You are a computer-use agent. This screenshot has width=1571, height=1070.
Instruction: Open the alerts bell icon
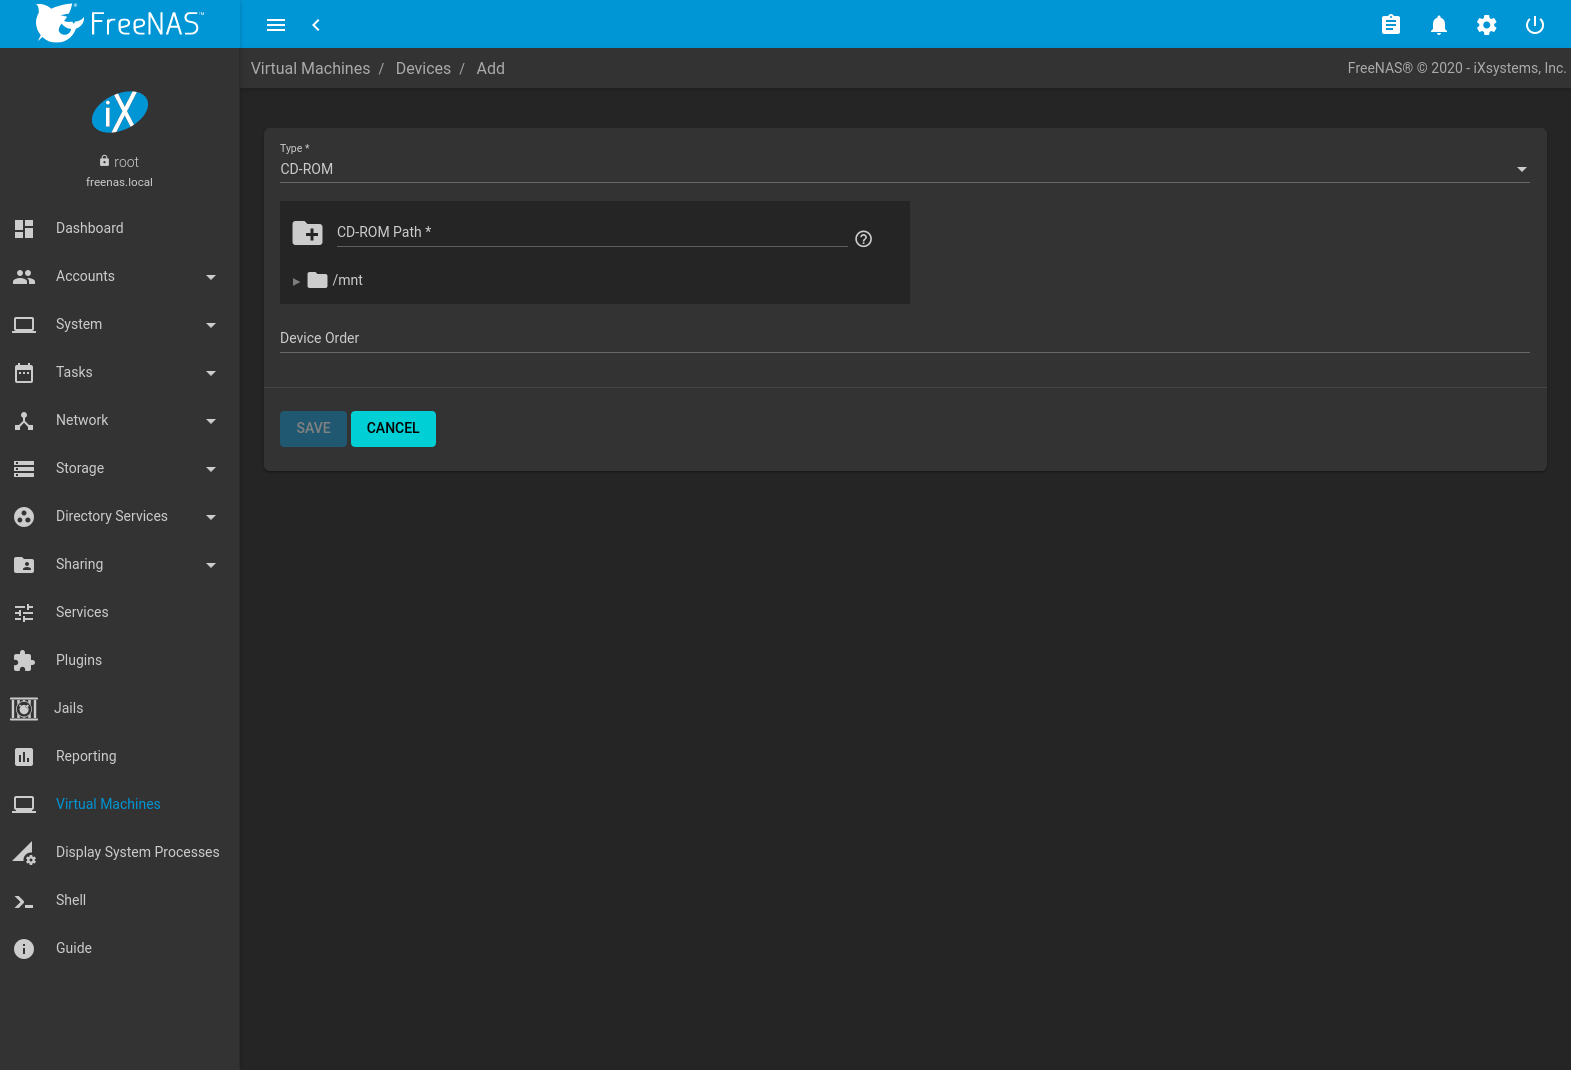1438,25
